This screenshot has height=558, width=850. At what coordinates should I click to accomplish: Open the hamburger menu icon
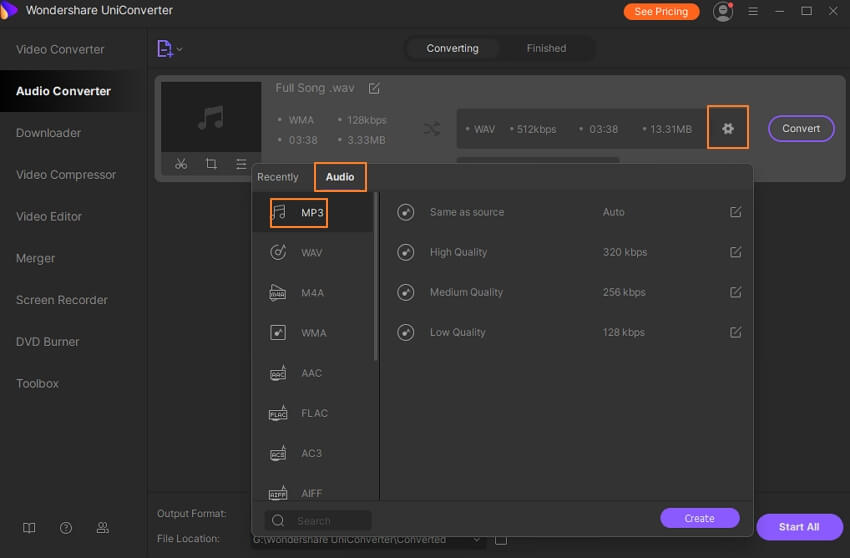click(x=753, y=11)
